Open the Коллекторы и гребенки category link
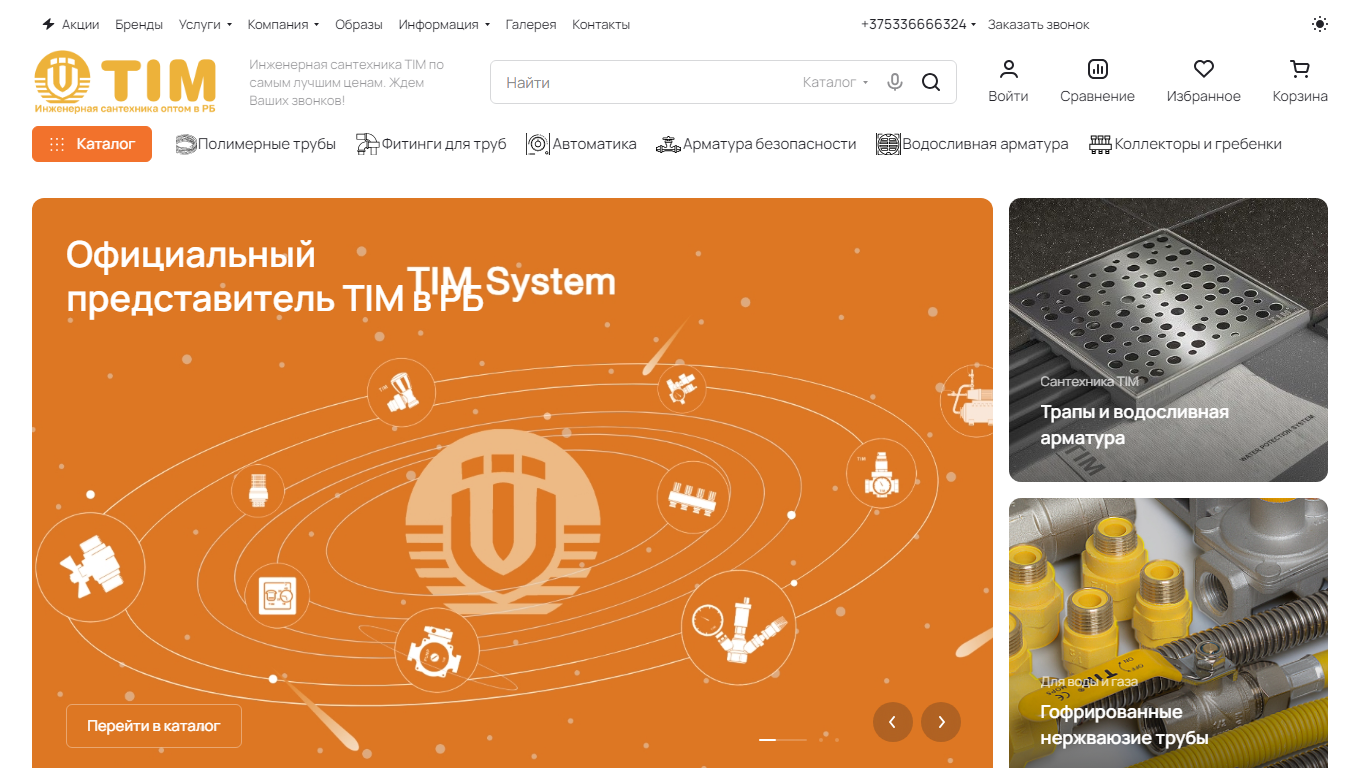The height and width of the screenshot is (768, 1366). point(1198,144)
